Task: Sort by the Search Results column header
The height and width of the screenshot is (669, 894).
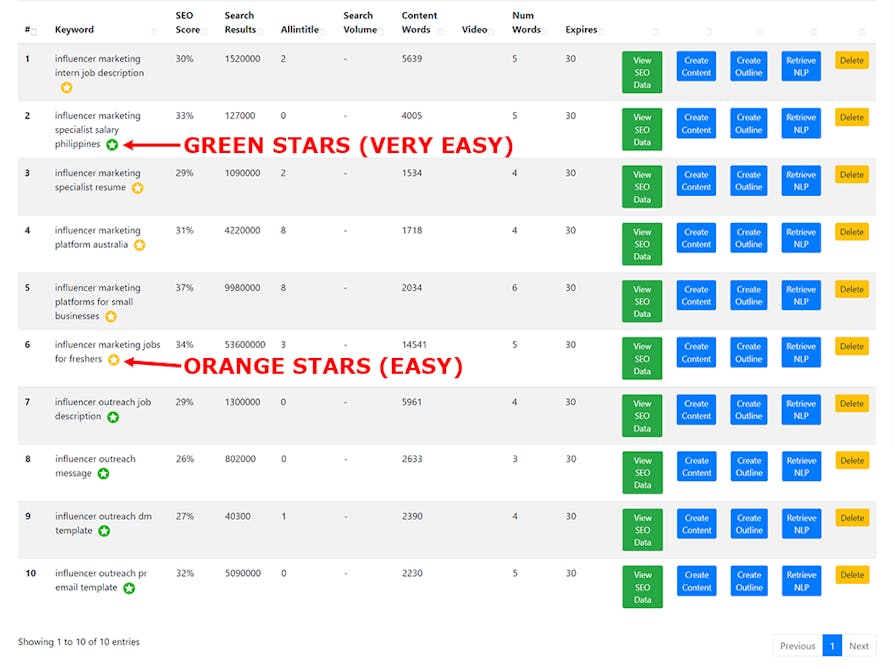Action: (x=239, y=23)
